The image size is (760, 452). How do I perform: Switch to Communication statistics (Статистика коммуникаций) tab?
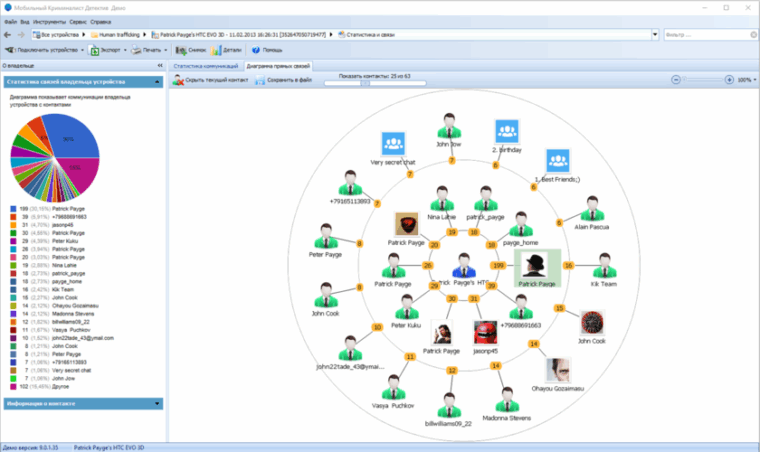coord(206,66)
